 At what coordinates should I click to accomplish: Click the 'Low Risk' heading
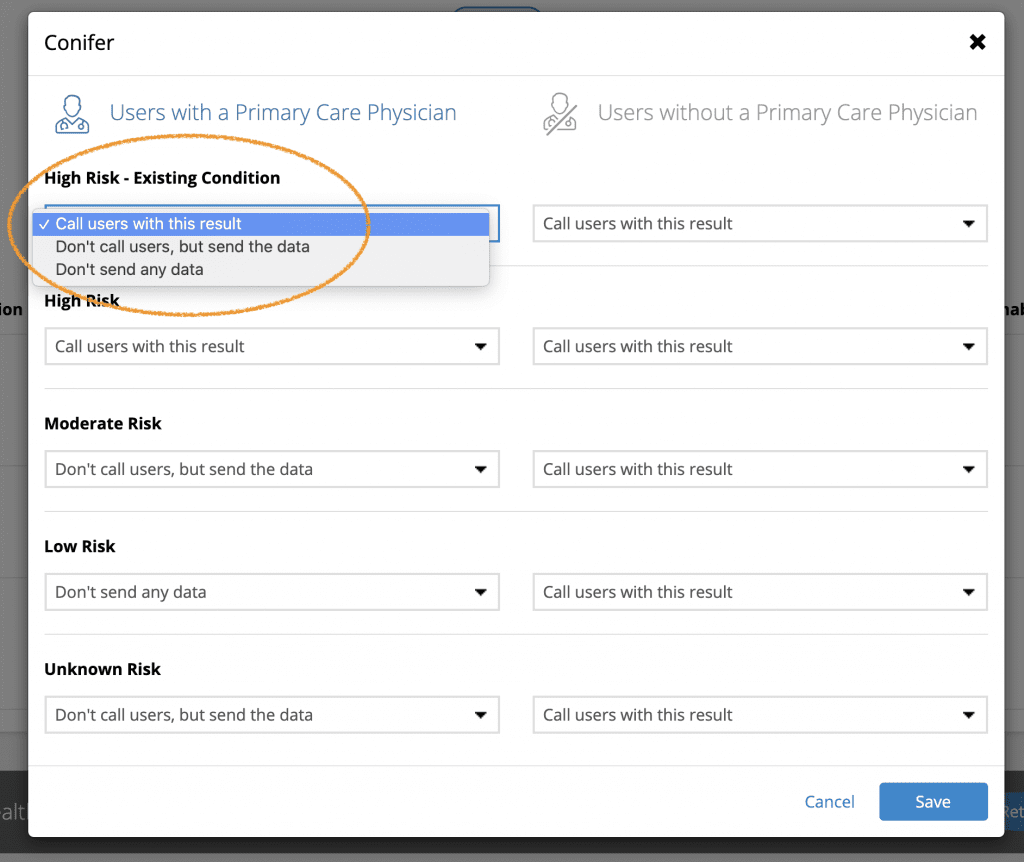click(80, 546)
